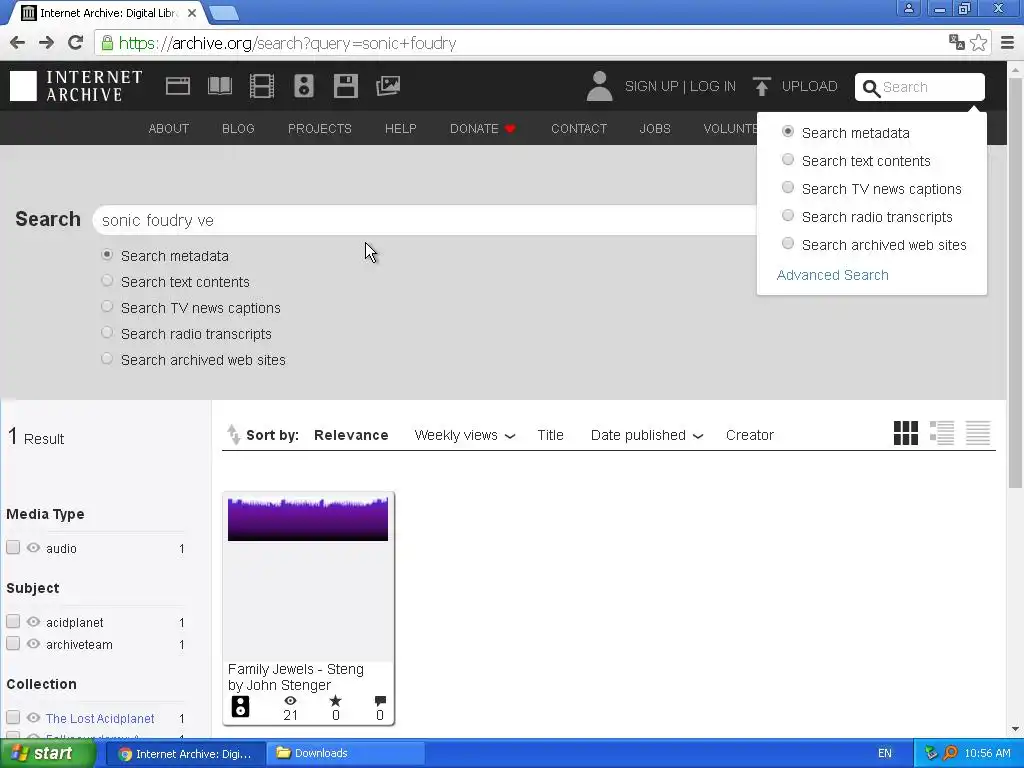
Task: Click the browser address bar
Action: click(522, 43)
